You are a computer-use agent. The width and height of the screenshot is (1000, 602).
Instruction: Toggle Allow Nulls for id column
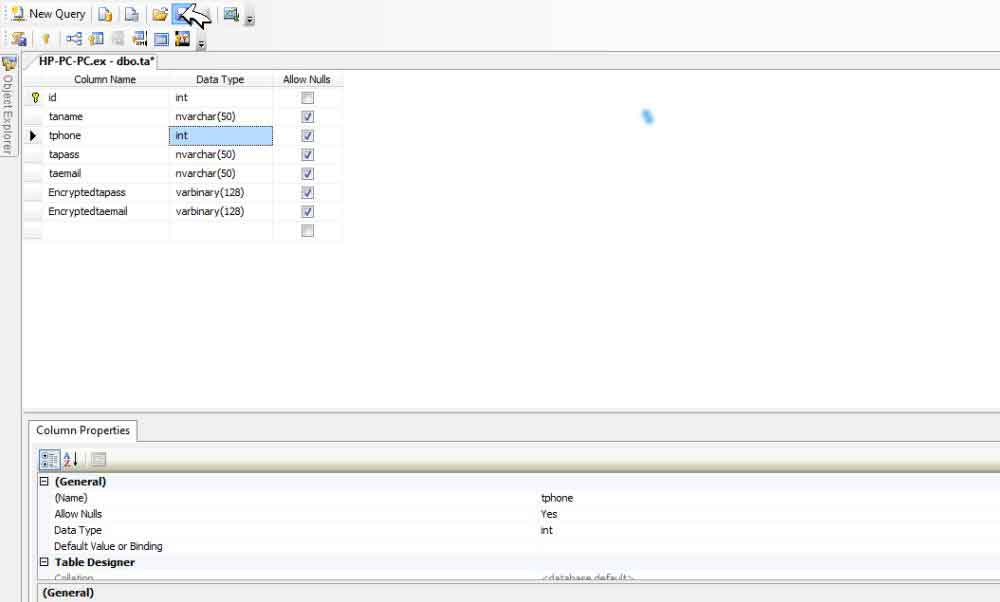307,98
